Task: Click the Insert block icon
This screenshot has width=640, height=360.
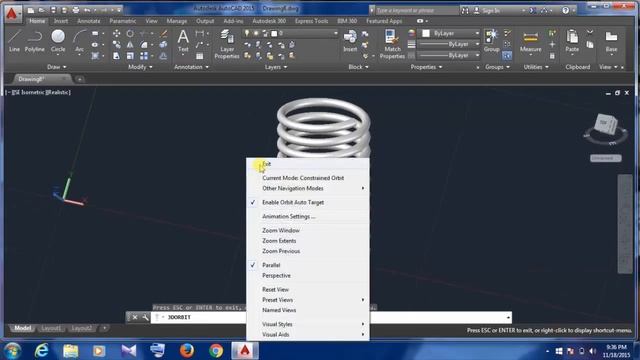Action: 350,41
